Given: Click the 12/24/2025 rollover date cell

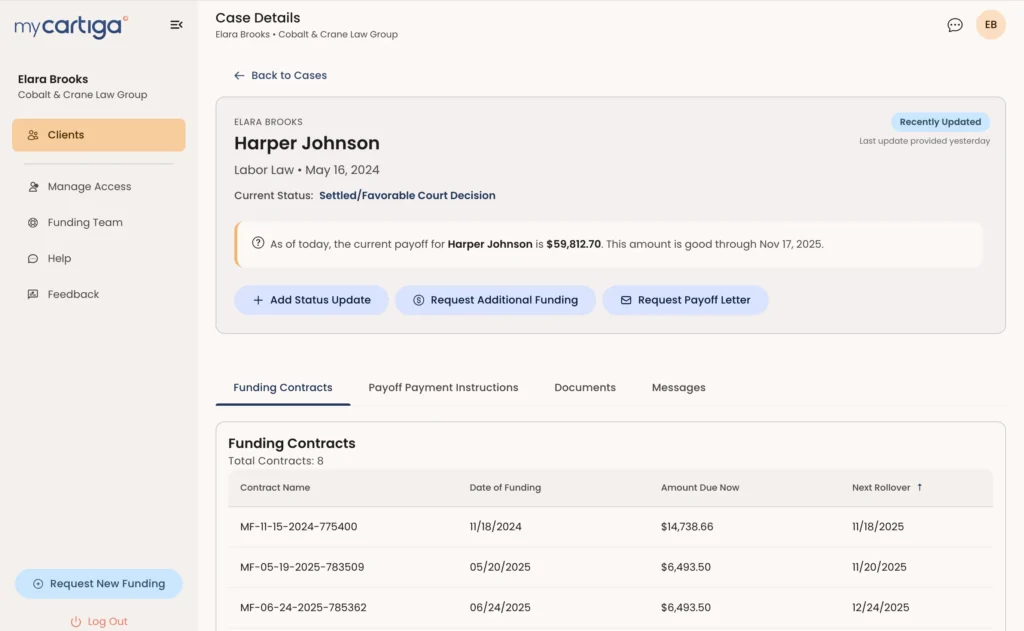Looking at the screenshot, I should coord(880,608).
